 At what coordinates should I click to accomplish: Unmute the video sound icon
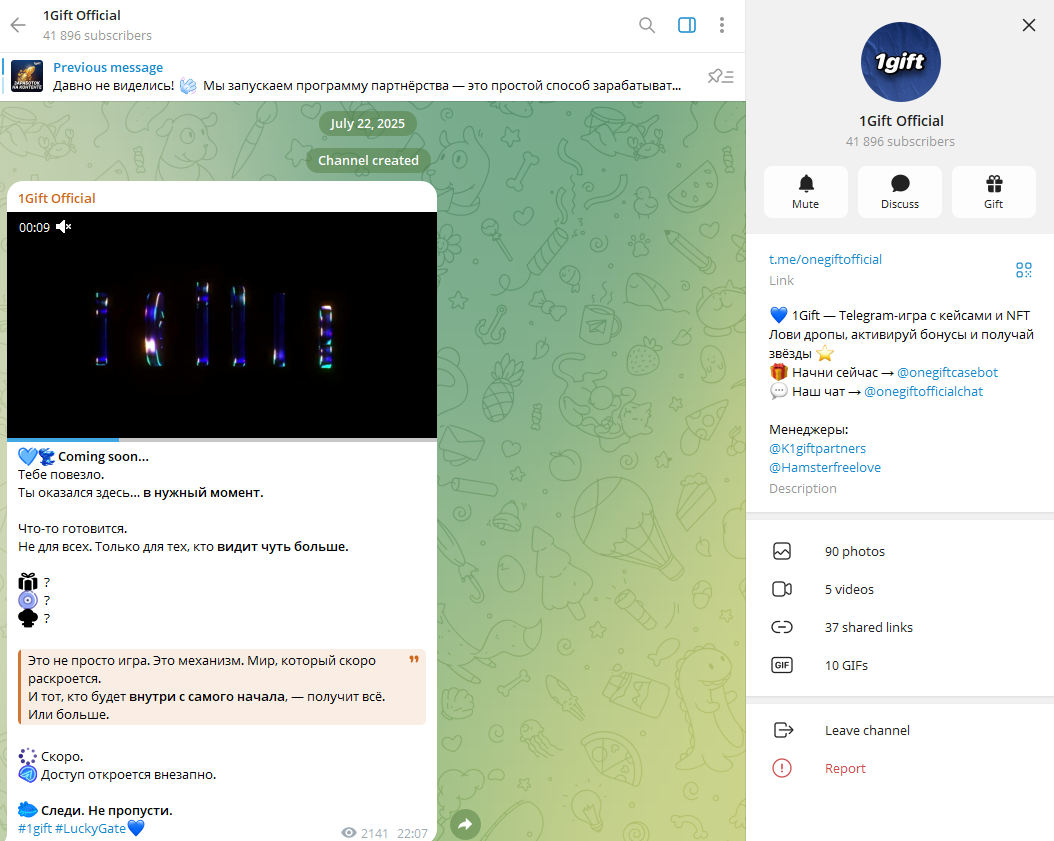tap(64, 227)
